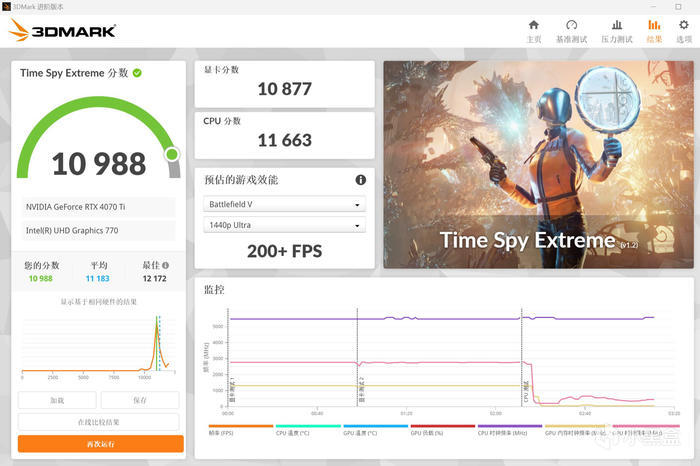
Task: Click the green validation checkmark next to Time Spy Extreme
Action: pyautogui.click(x=137, y=73)
